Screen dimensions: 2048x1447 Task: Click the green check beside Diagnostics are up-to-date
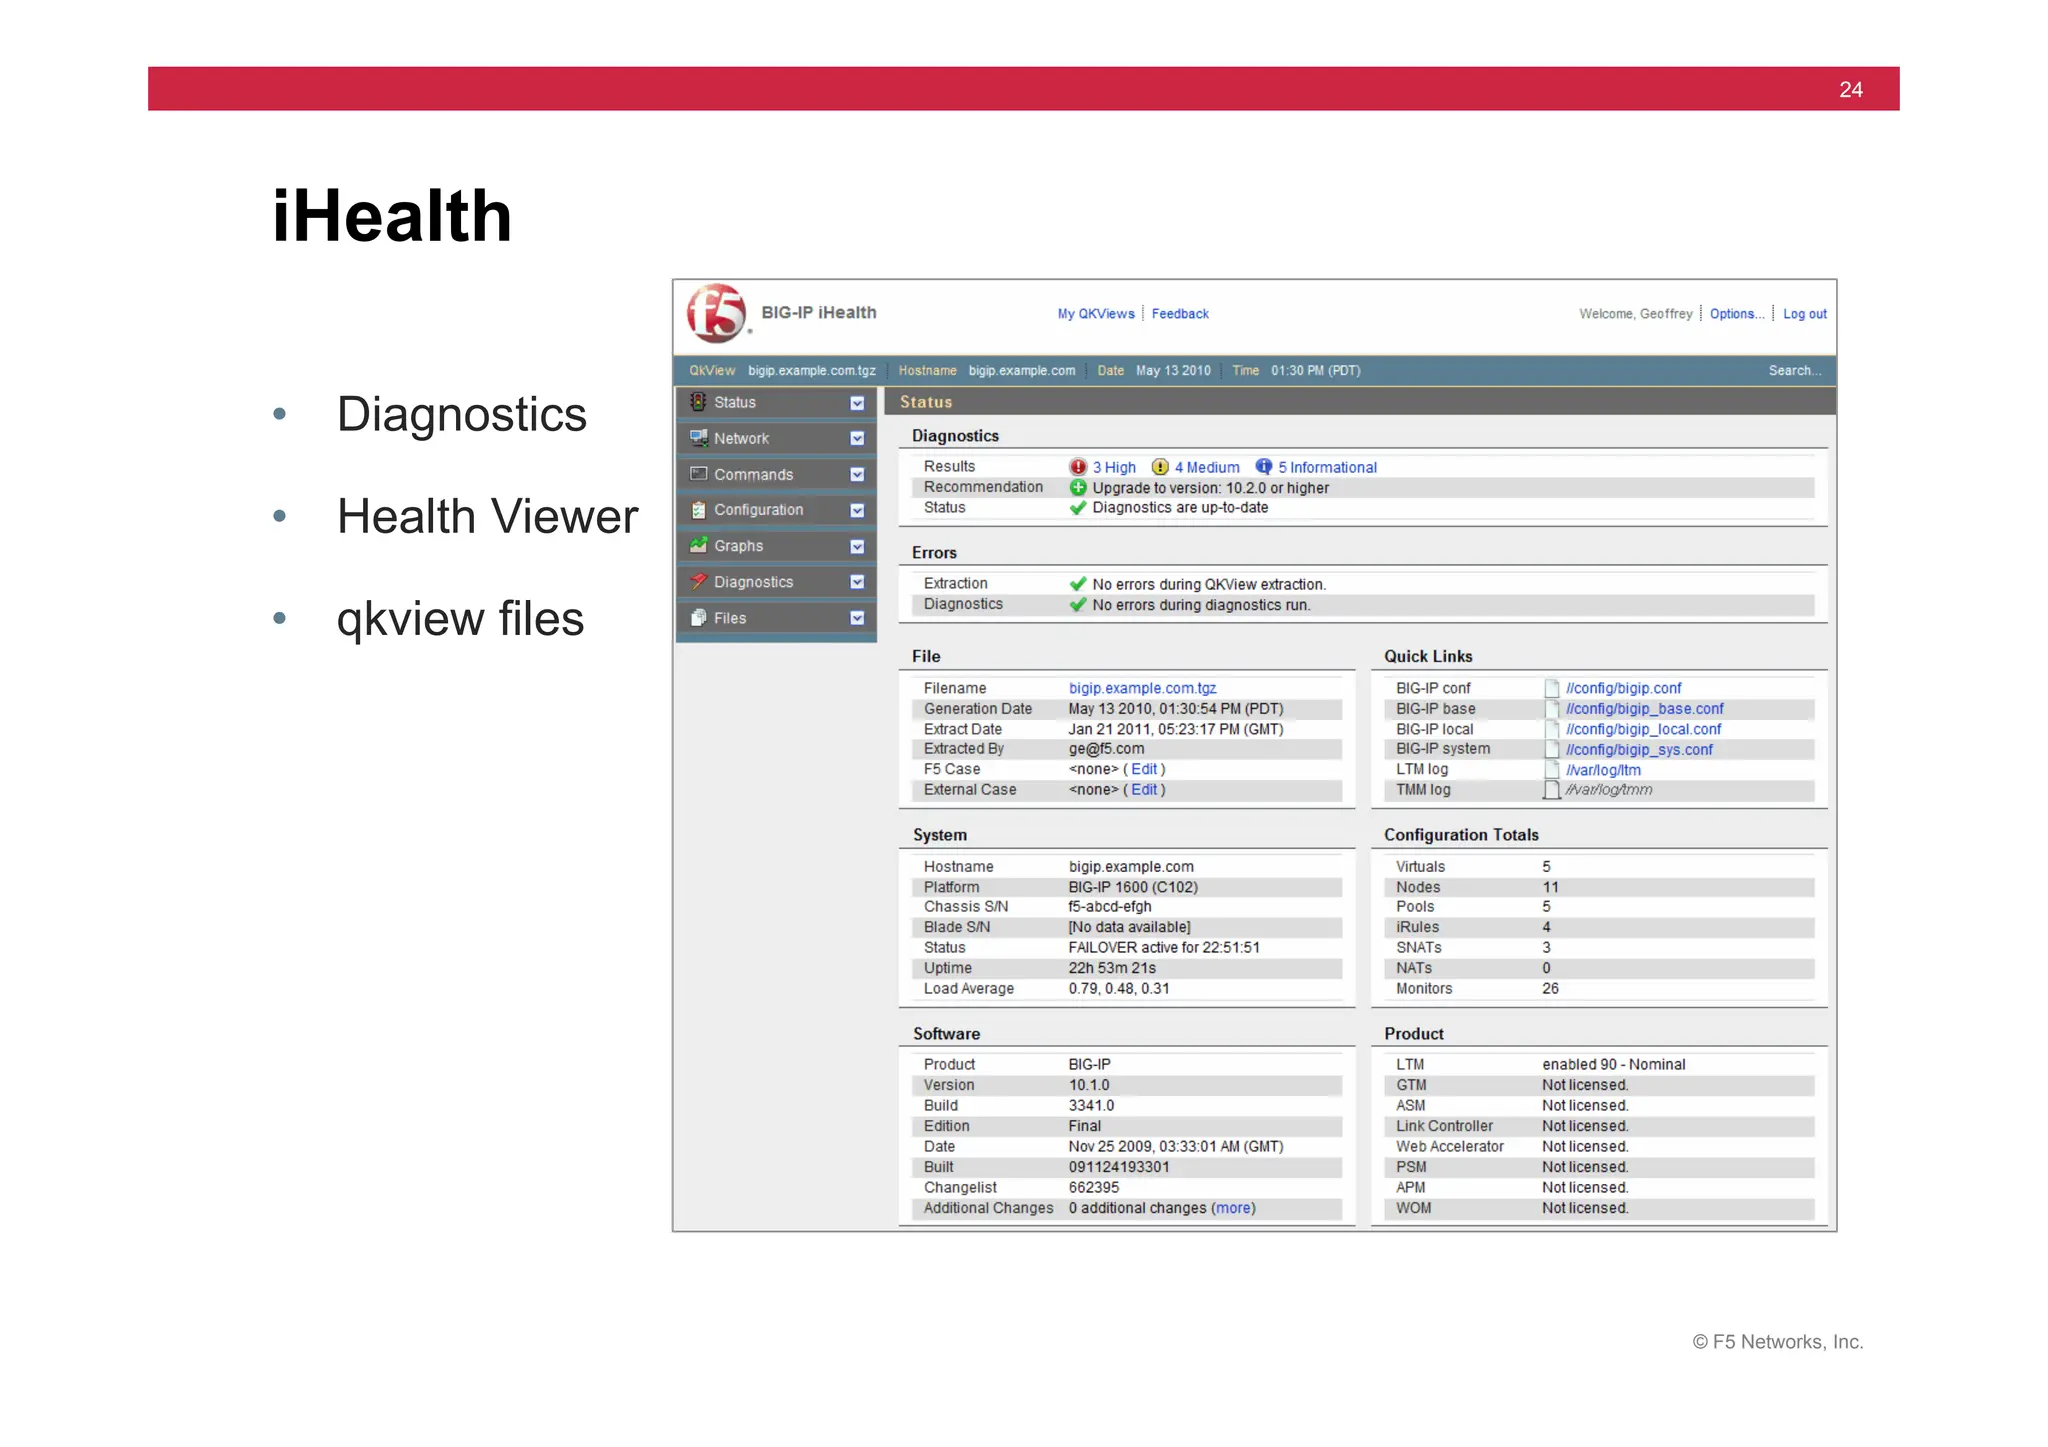[1078, 508]
